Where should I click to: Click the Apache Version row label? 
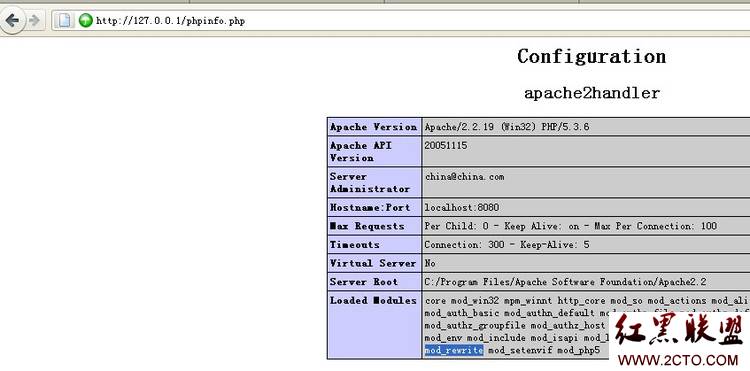click(x=374, y=127)
